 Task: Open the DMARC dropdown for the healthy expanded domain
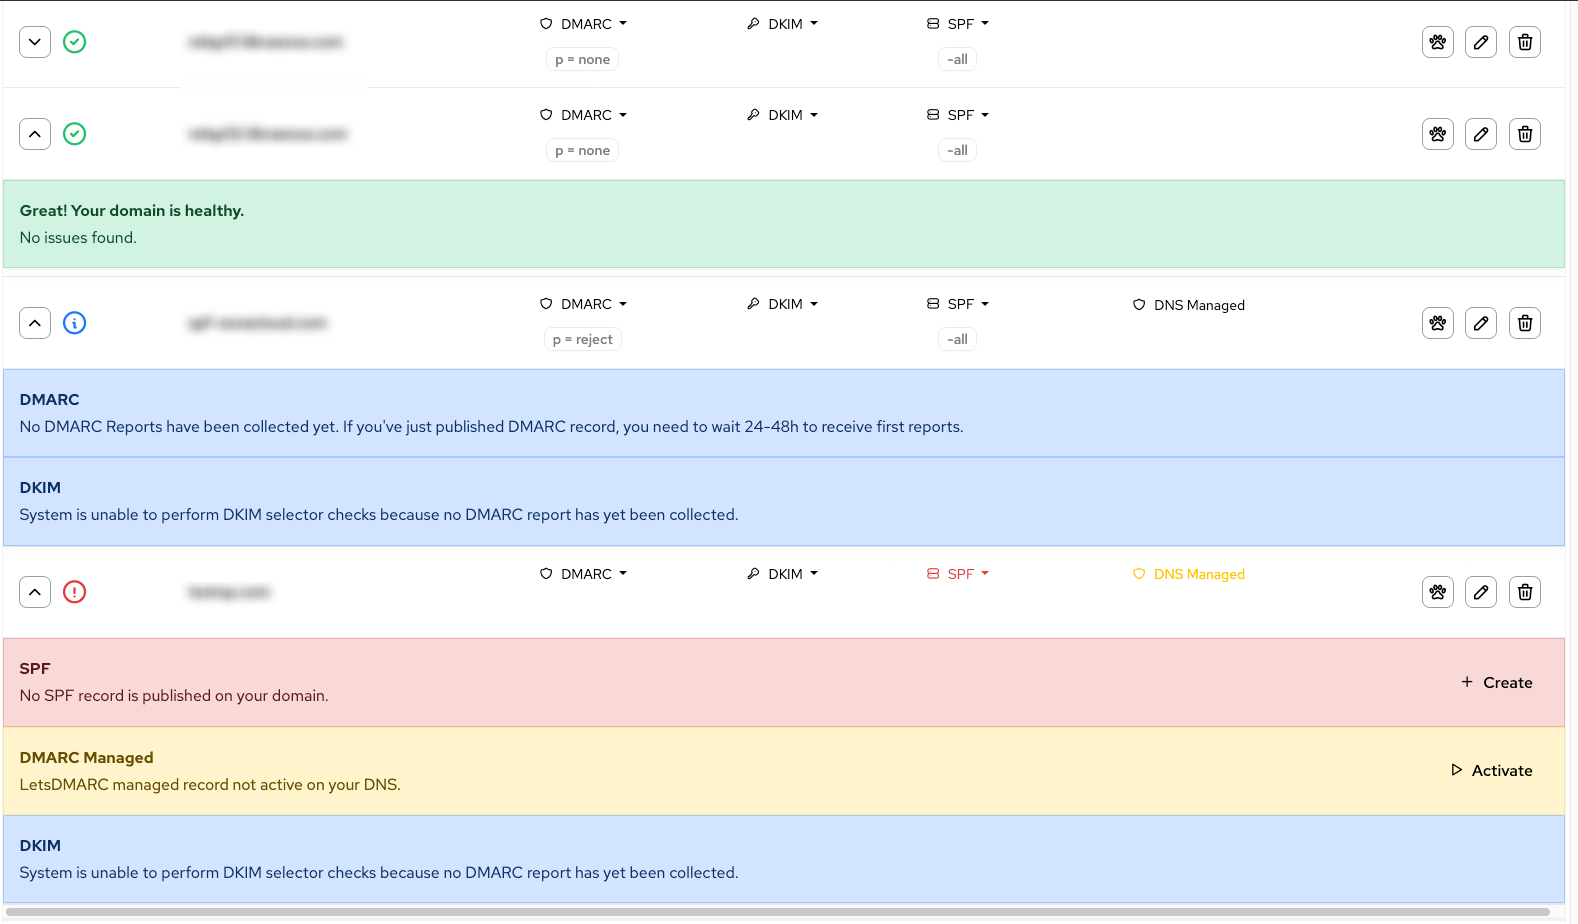tap(584, 115)
